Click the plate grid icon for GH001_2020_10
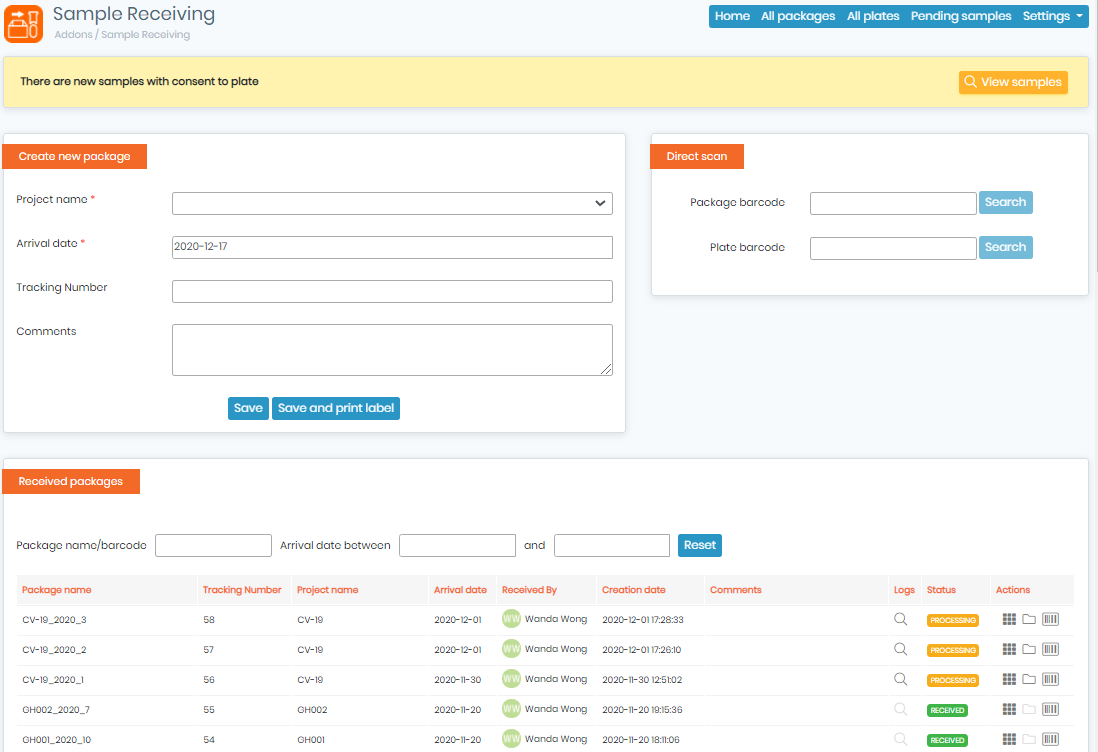1098x752 pixels. (x=1009, y=739)
